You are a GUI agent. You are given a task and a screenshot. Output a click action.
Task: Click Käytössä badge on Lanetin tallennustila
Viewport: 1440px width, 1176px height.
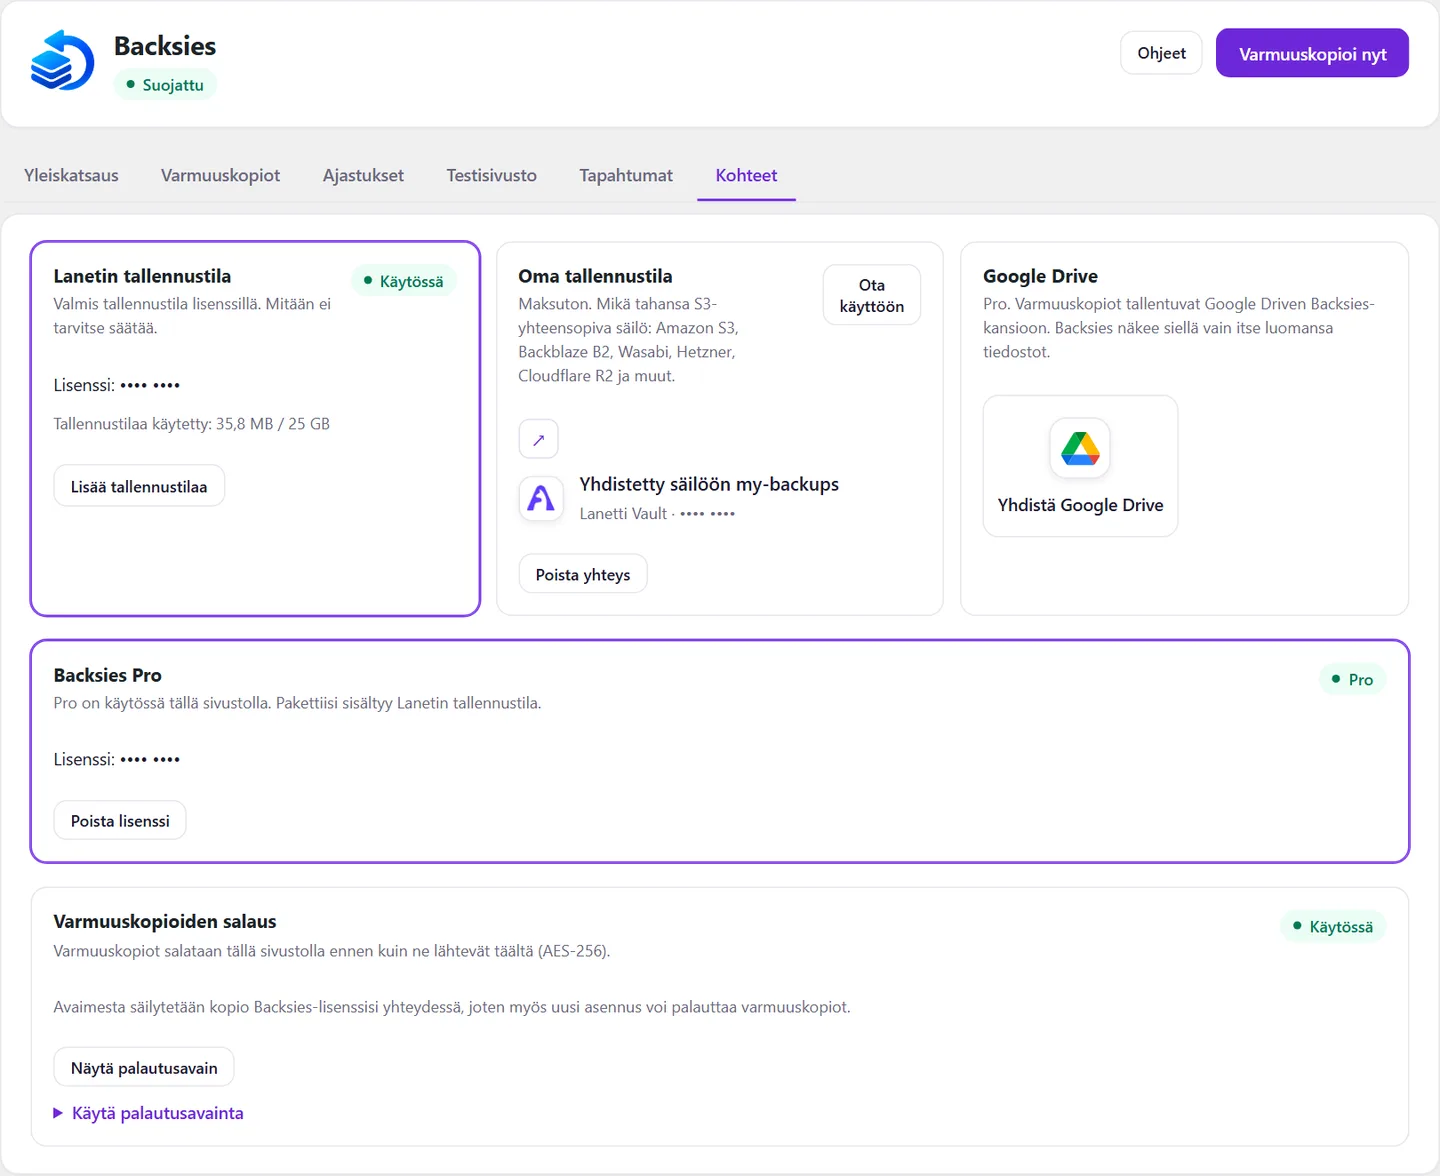tap(404, 281)
